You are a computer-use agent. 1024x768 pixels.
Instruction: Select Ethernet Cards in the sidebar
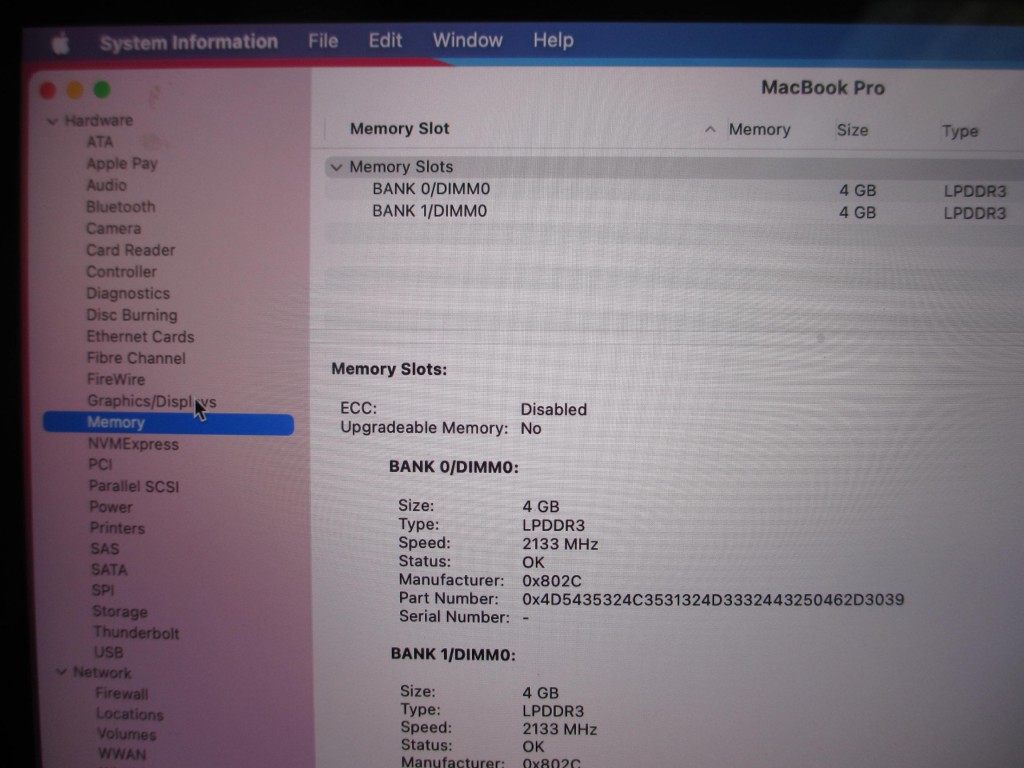click(x=140, y=337)
